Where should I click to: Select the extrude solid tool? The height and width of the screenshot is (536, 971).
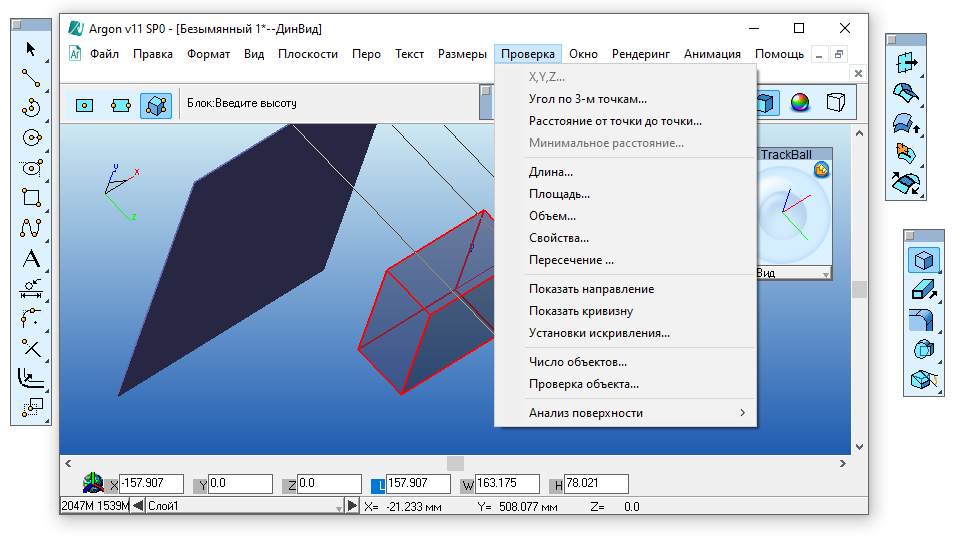[x=924, y=290]
